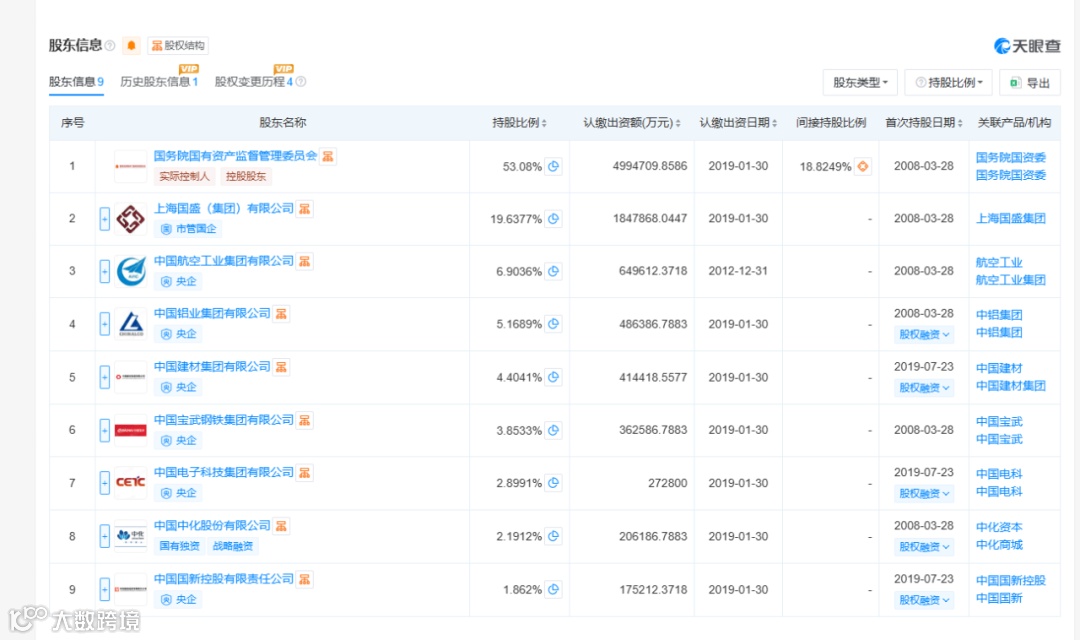Click pie chart icon next to 1.862%
This screenshot has height=640, width=1080.
[x=553, y=590]
